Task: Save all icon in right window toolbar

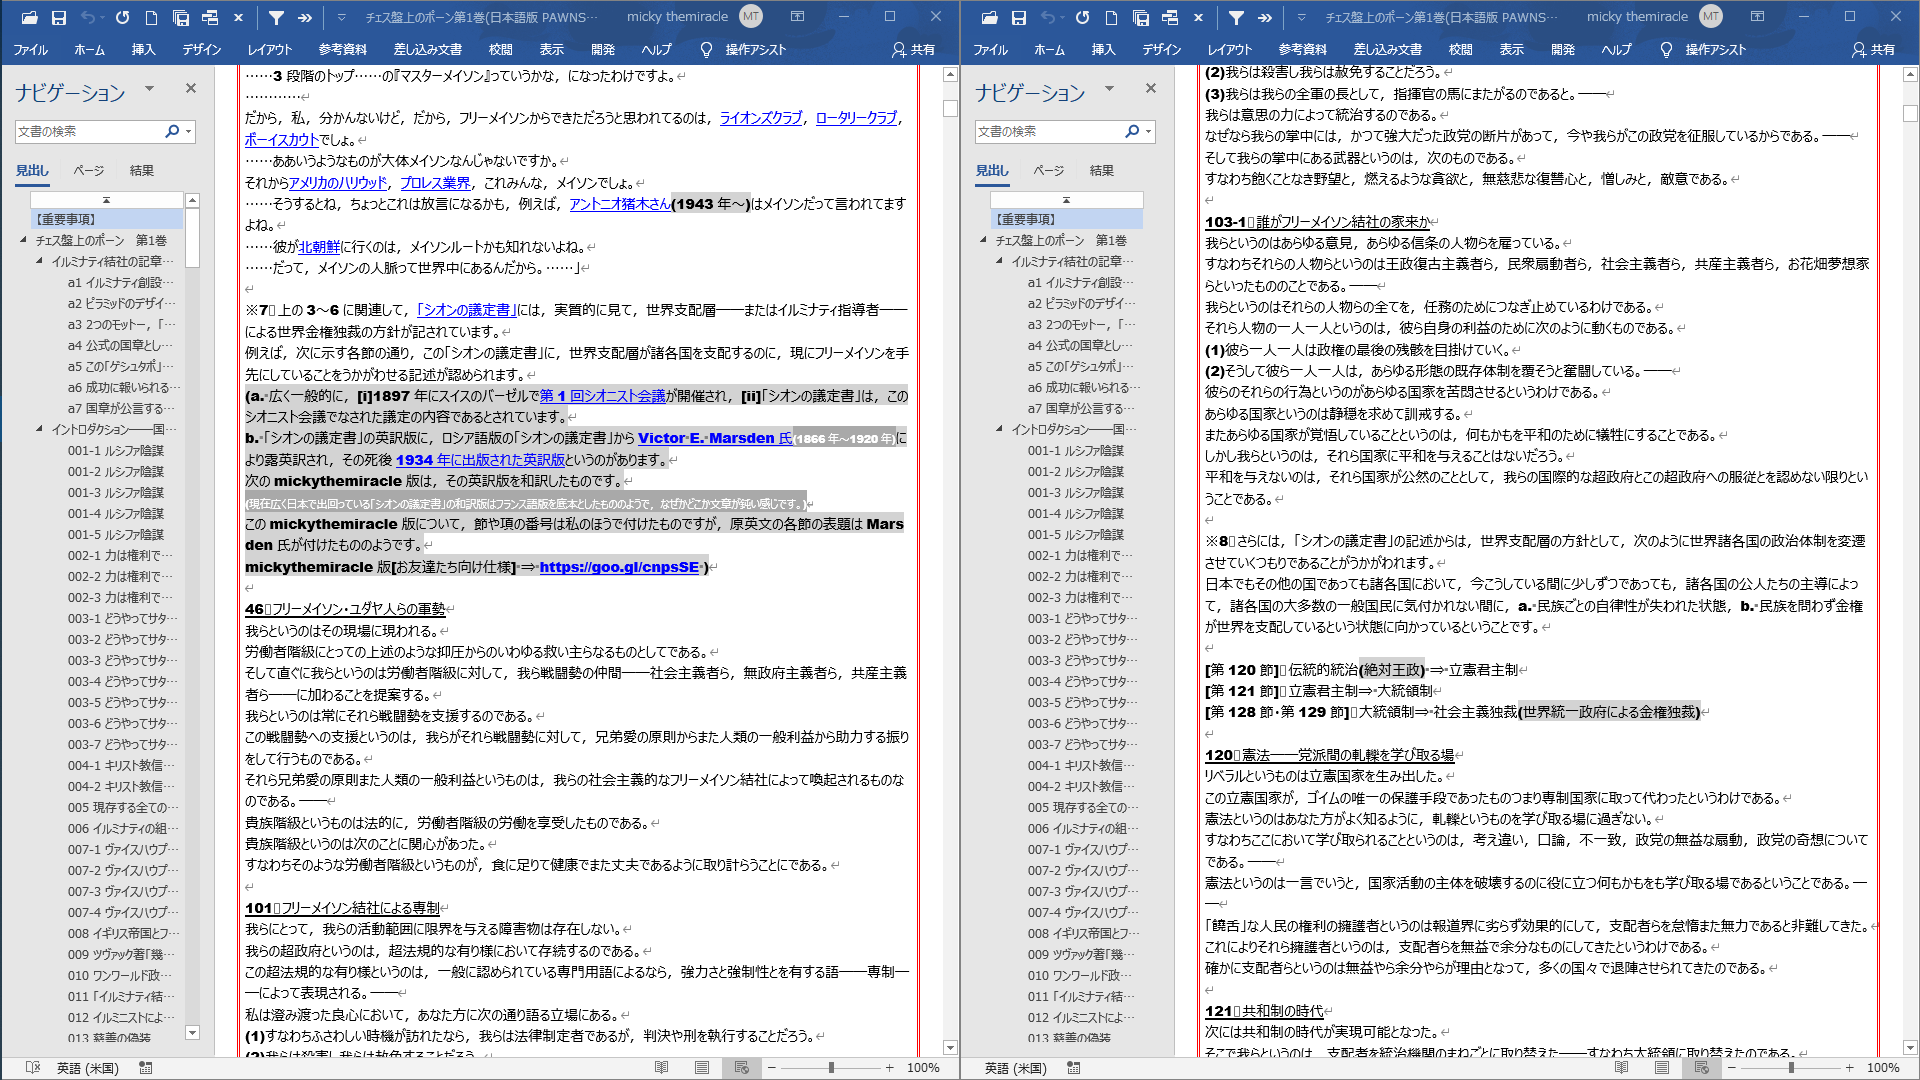Action: [x=1141, y=17]
